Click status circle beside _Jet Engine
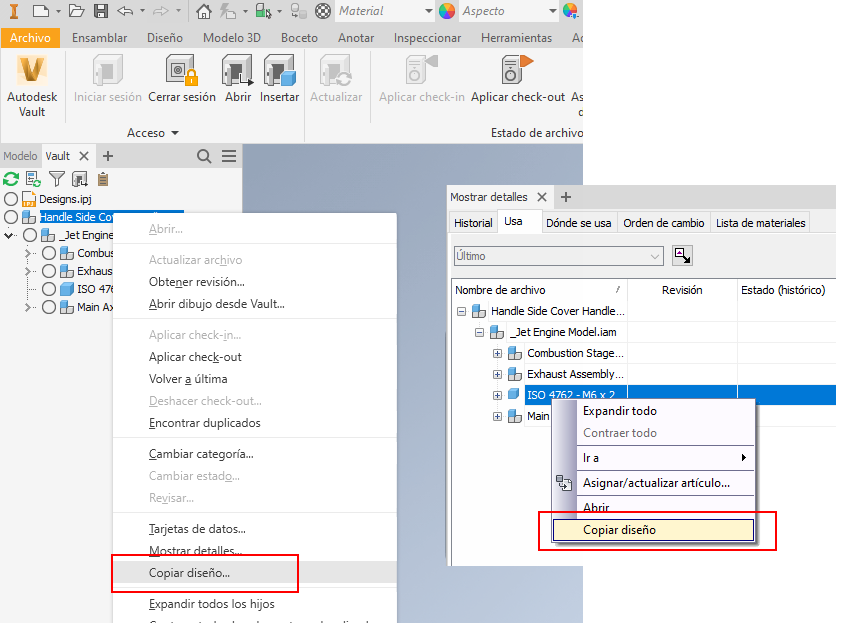This screenshot has height=623, width=866. tap(30, 235)
